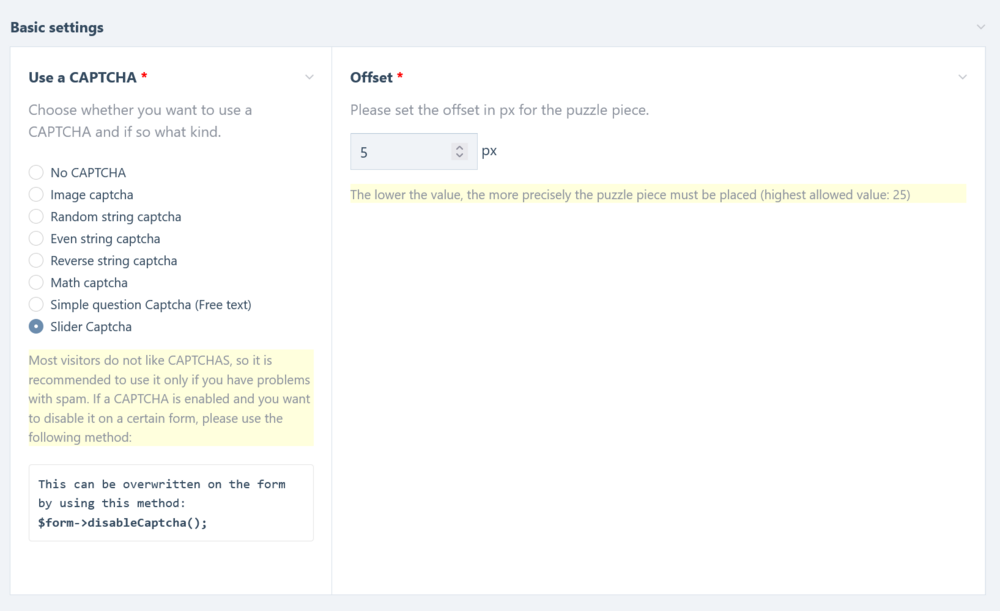Screen dimensions: 1000x611
Task: Choose the Image captcha radio button
Action: (36, 195)
